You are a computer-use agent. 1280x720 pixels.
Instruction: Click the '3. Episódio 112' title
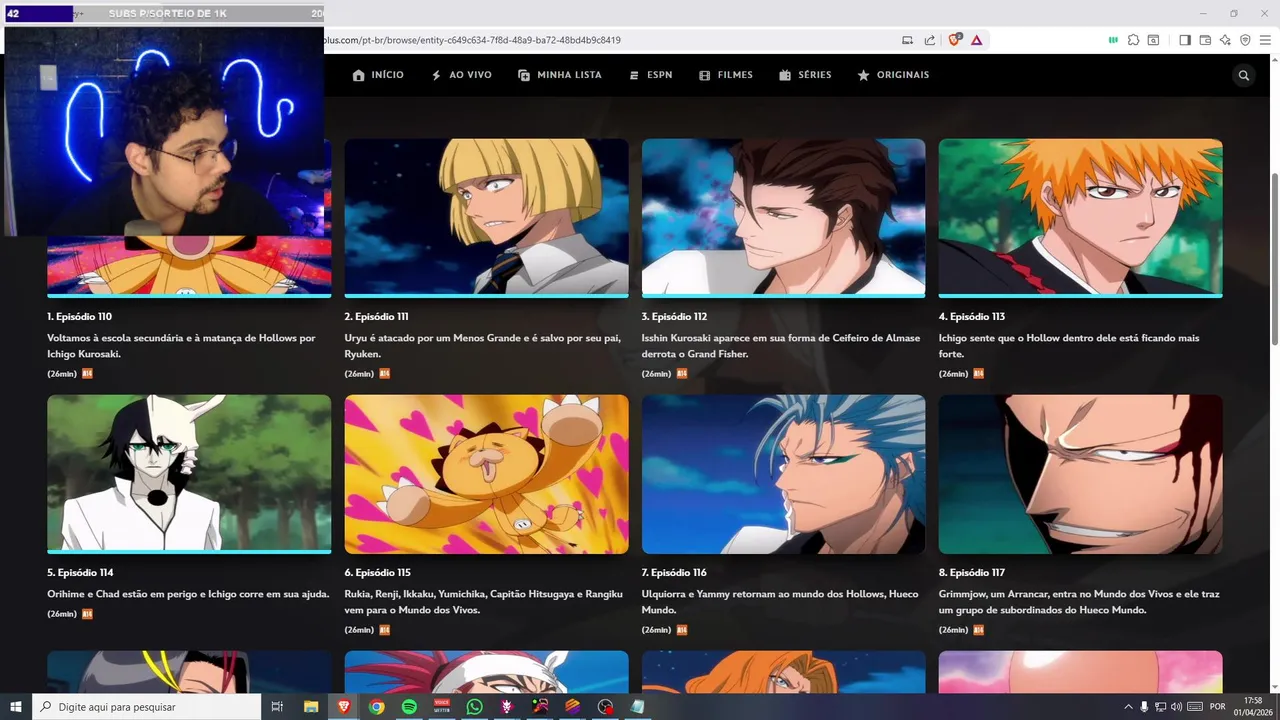(674, 317)
